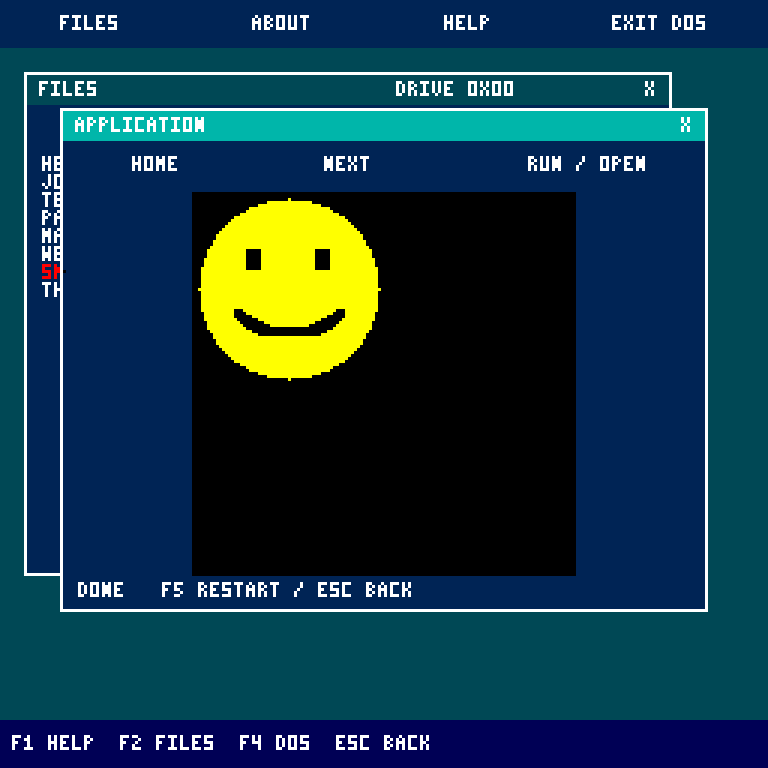This screenshot has height=768, width=768.
Task: Select EXIT DOS in the top bar
Action: pyautogui.click(x=658, y=23)
